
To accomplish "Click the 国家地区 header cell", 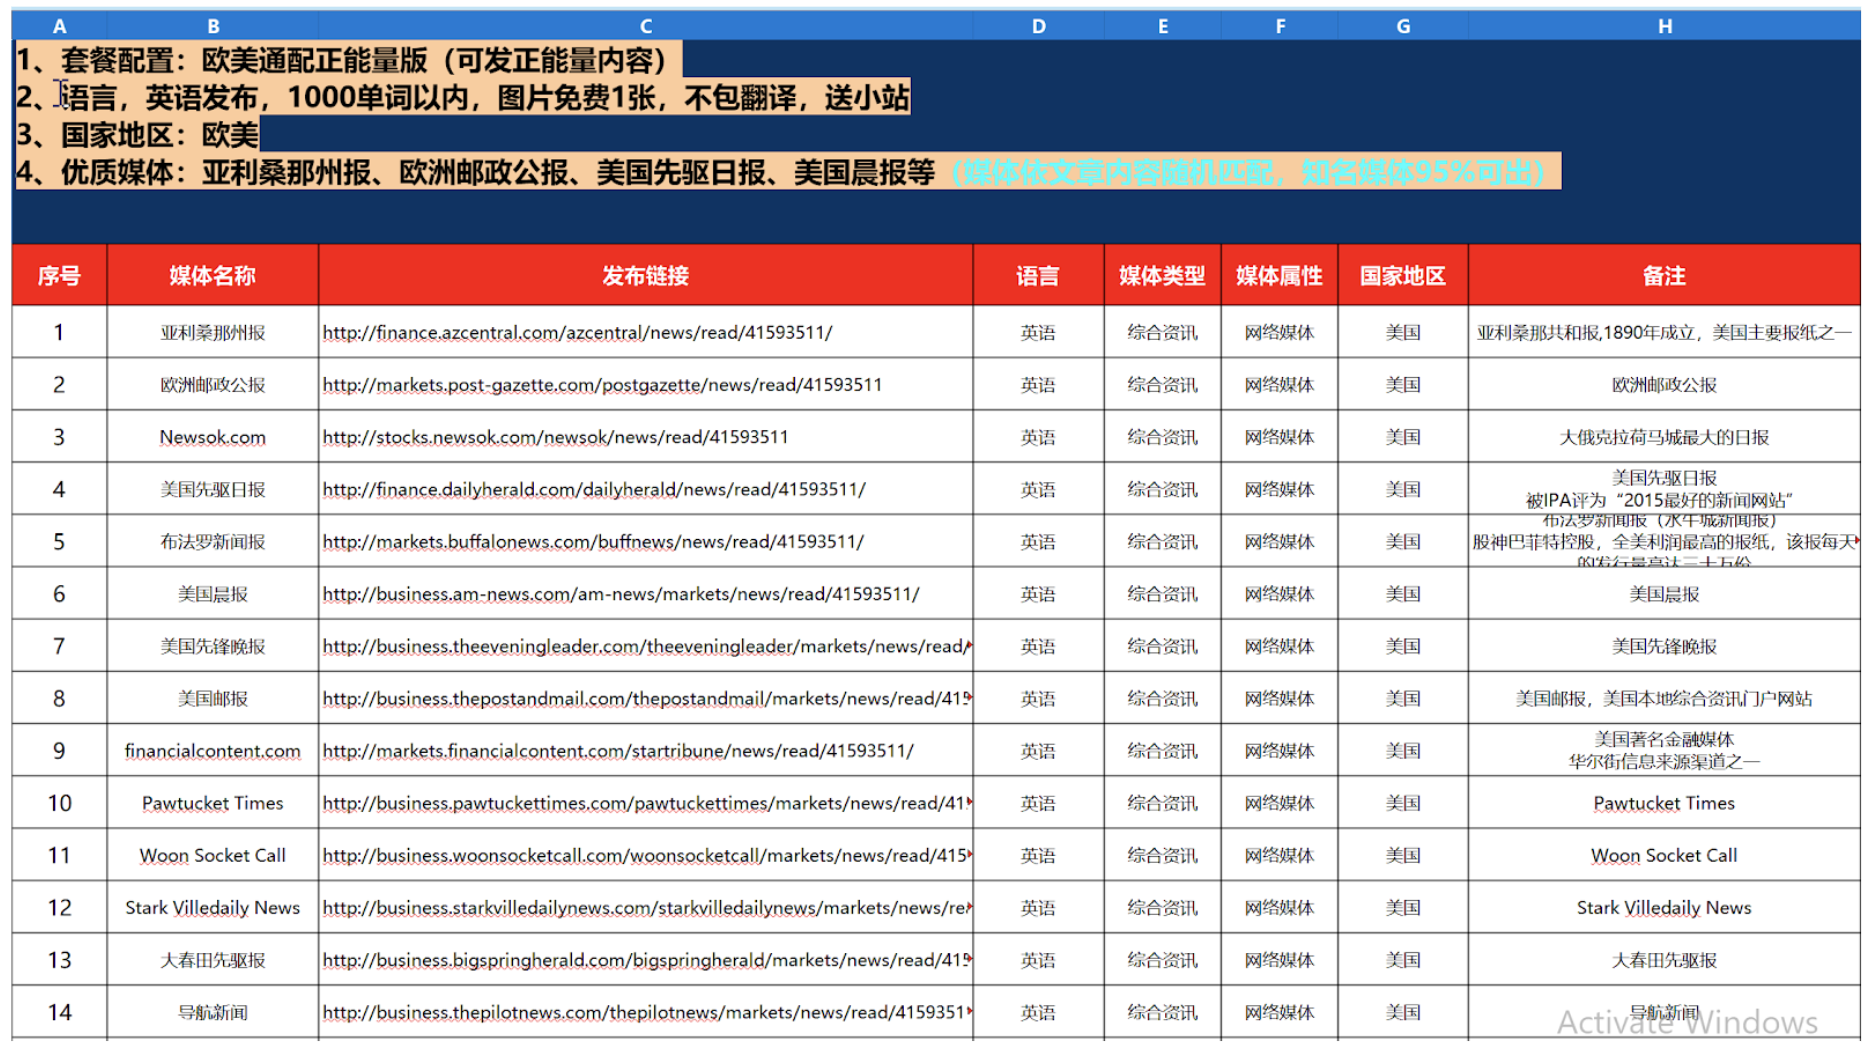I will tap(1403, 275).
